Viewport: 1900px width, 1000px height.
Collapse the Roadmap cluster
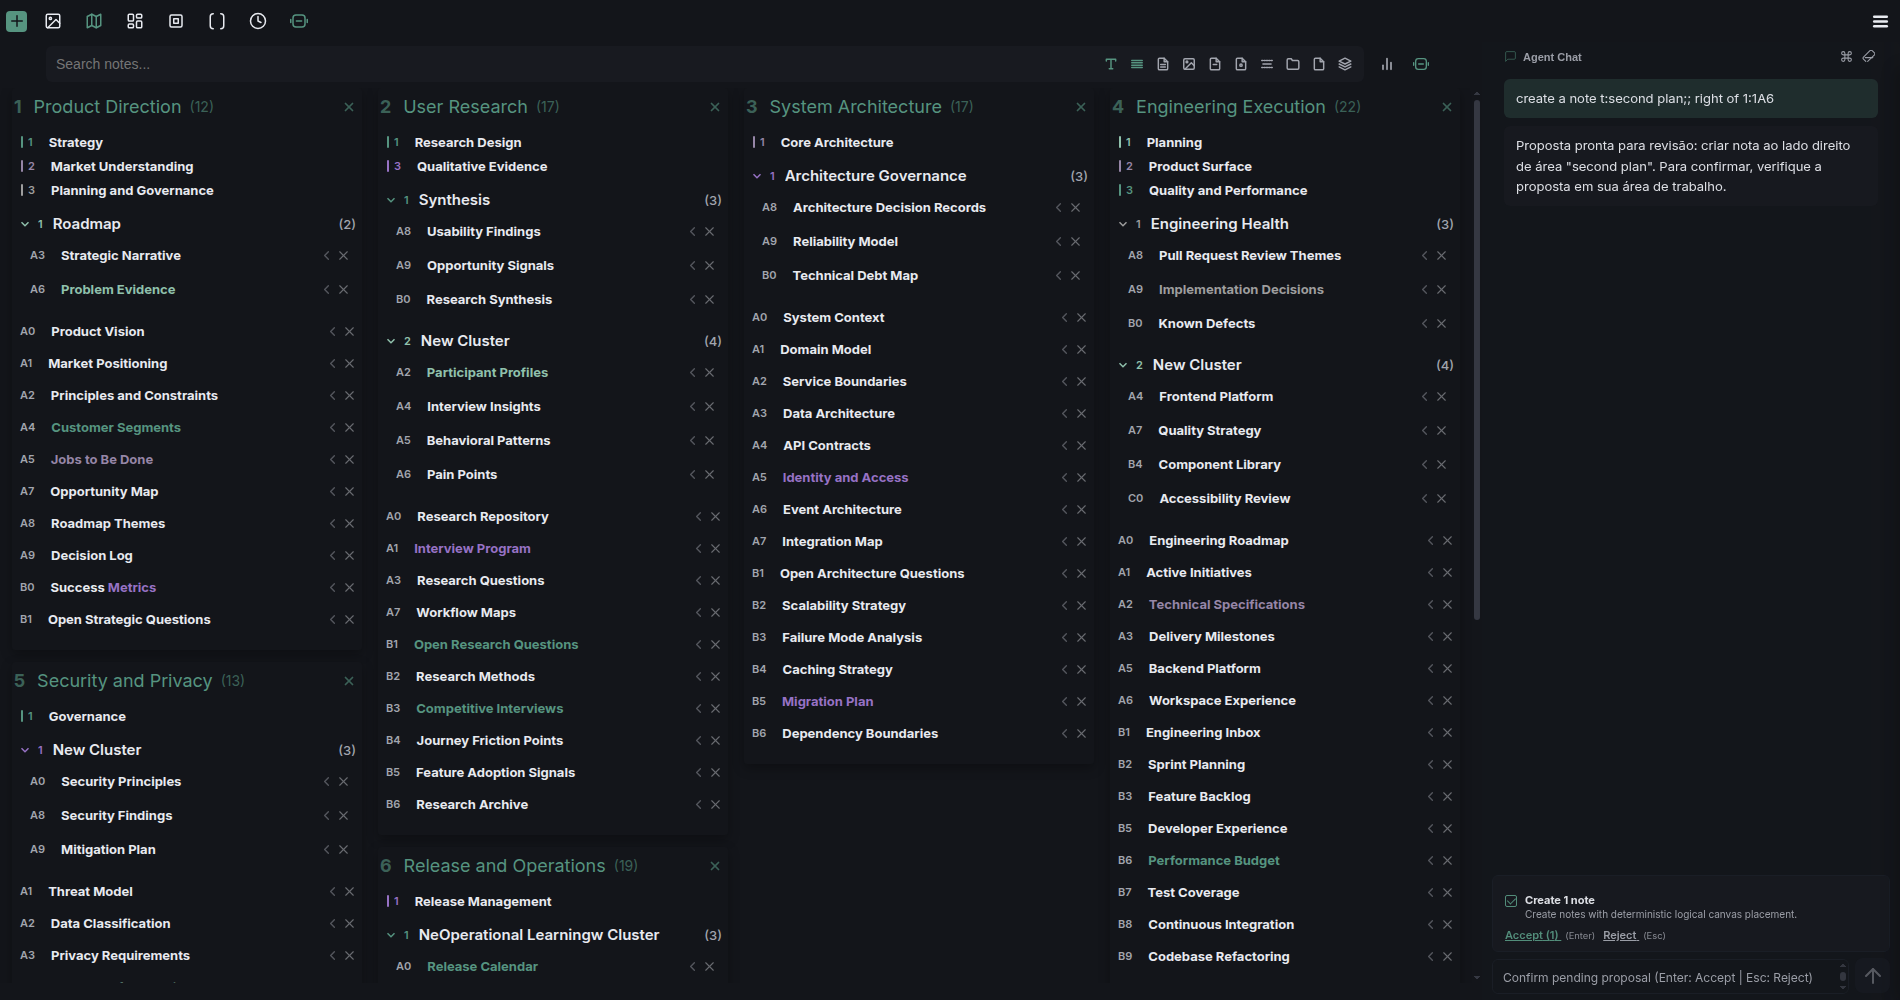[25, 224]
